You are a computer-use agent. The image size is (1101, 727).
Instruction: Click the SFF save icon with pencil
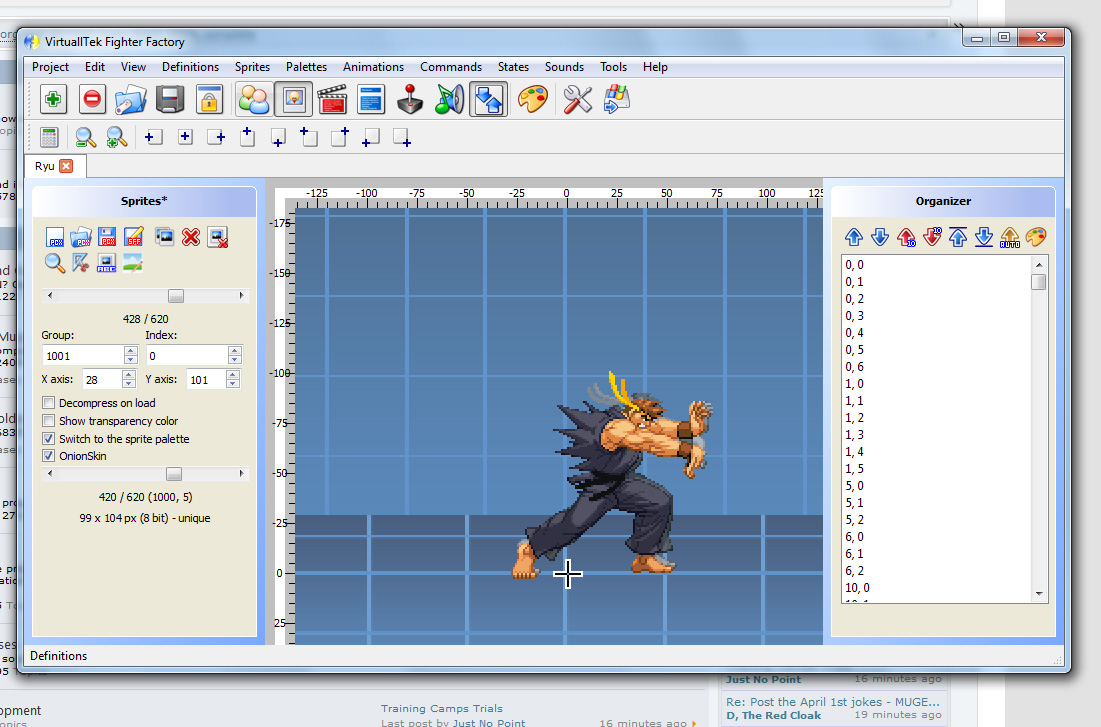tap(133, 237)
